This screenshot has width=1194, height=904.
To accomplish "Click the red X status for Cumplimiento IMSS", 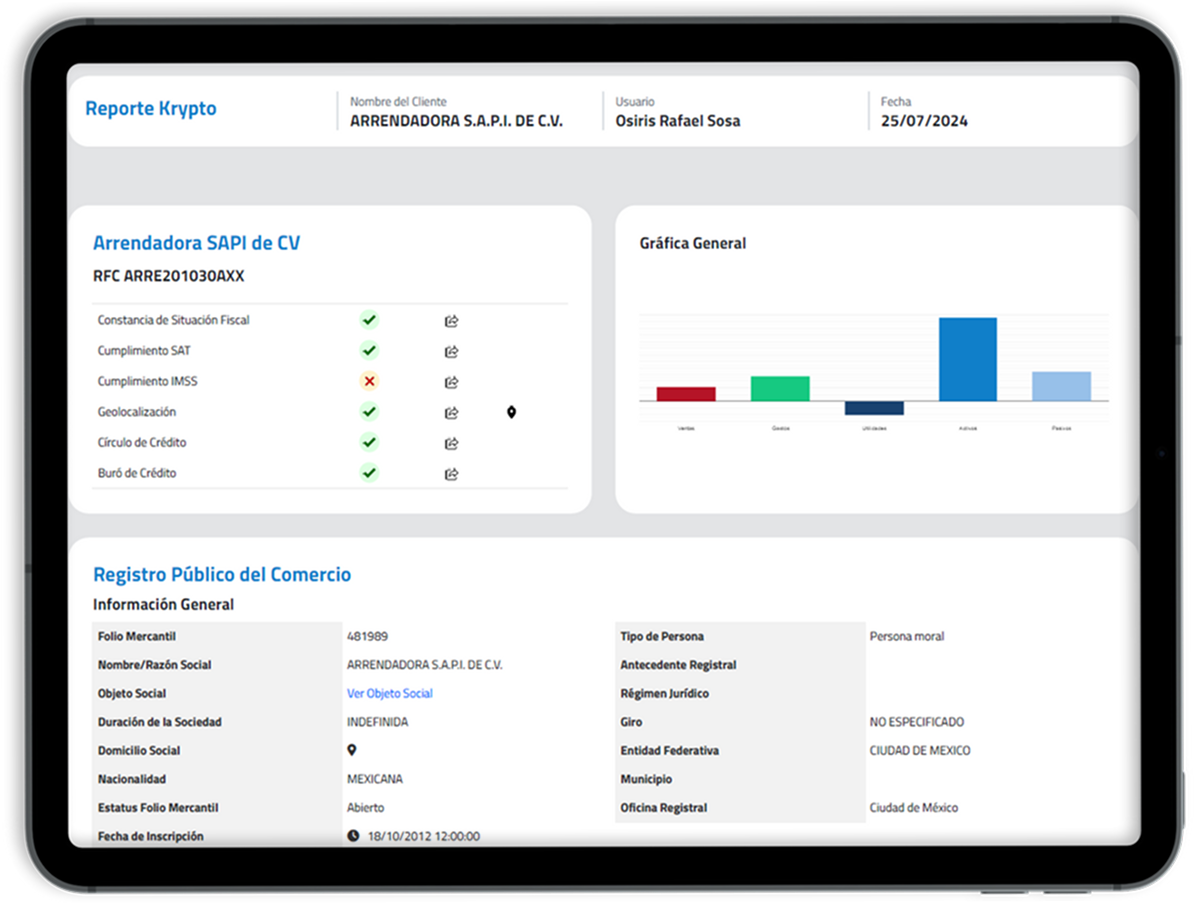I will point(369,381).
